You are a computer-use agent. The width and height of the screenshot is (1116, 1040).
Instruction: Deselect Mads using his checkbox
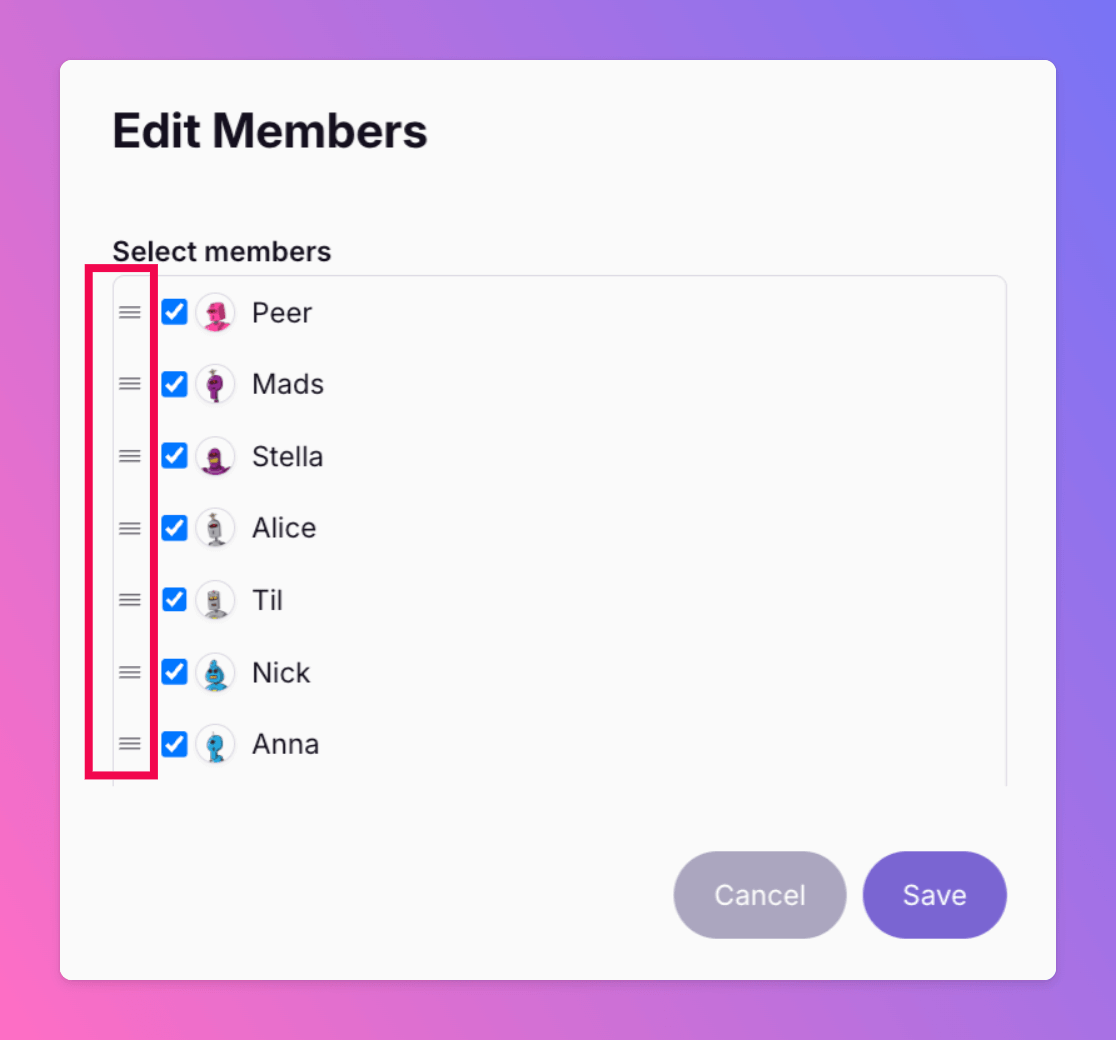(x=175, y=384)
